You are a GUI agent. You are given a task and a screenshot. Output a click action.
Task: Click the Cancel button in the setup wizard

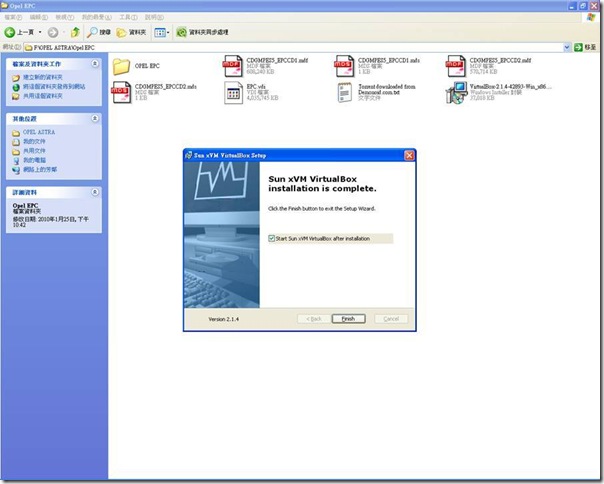[391, 319]
